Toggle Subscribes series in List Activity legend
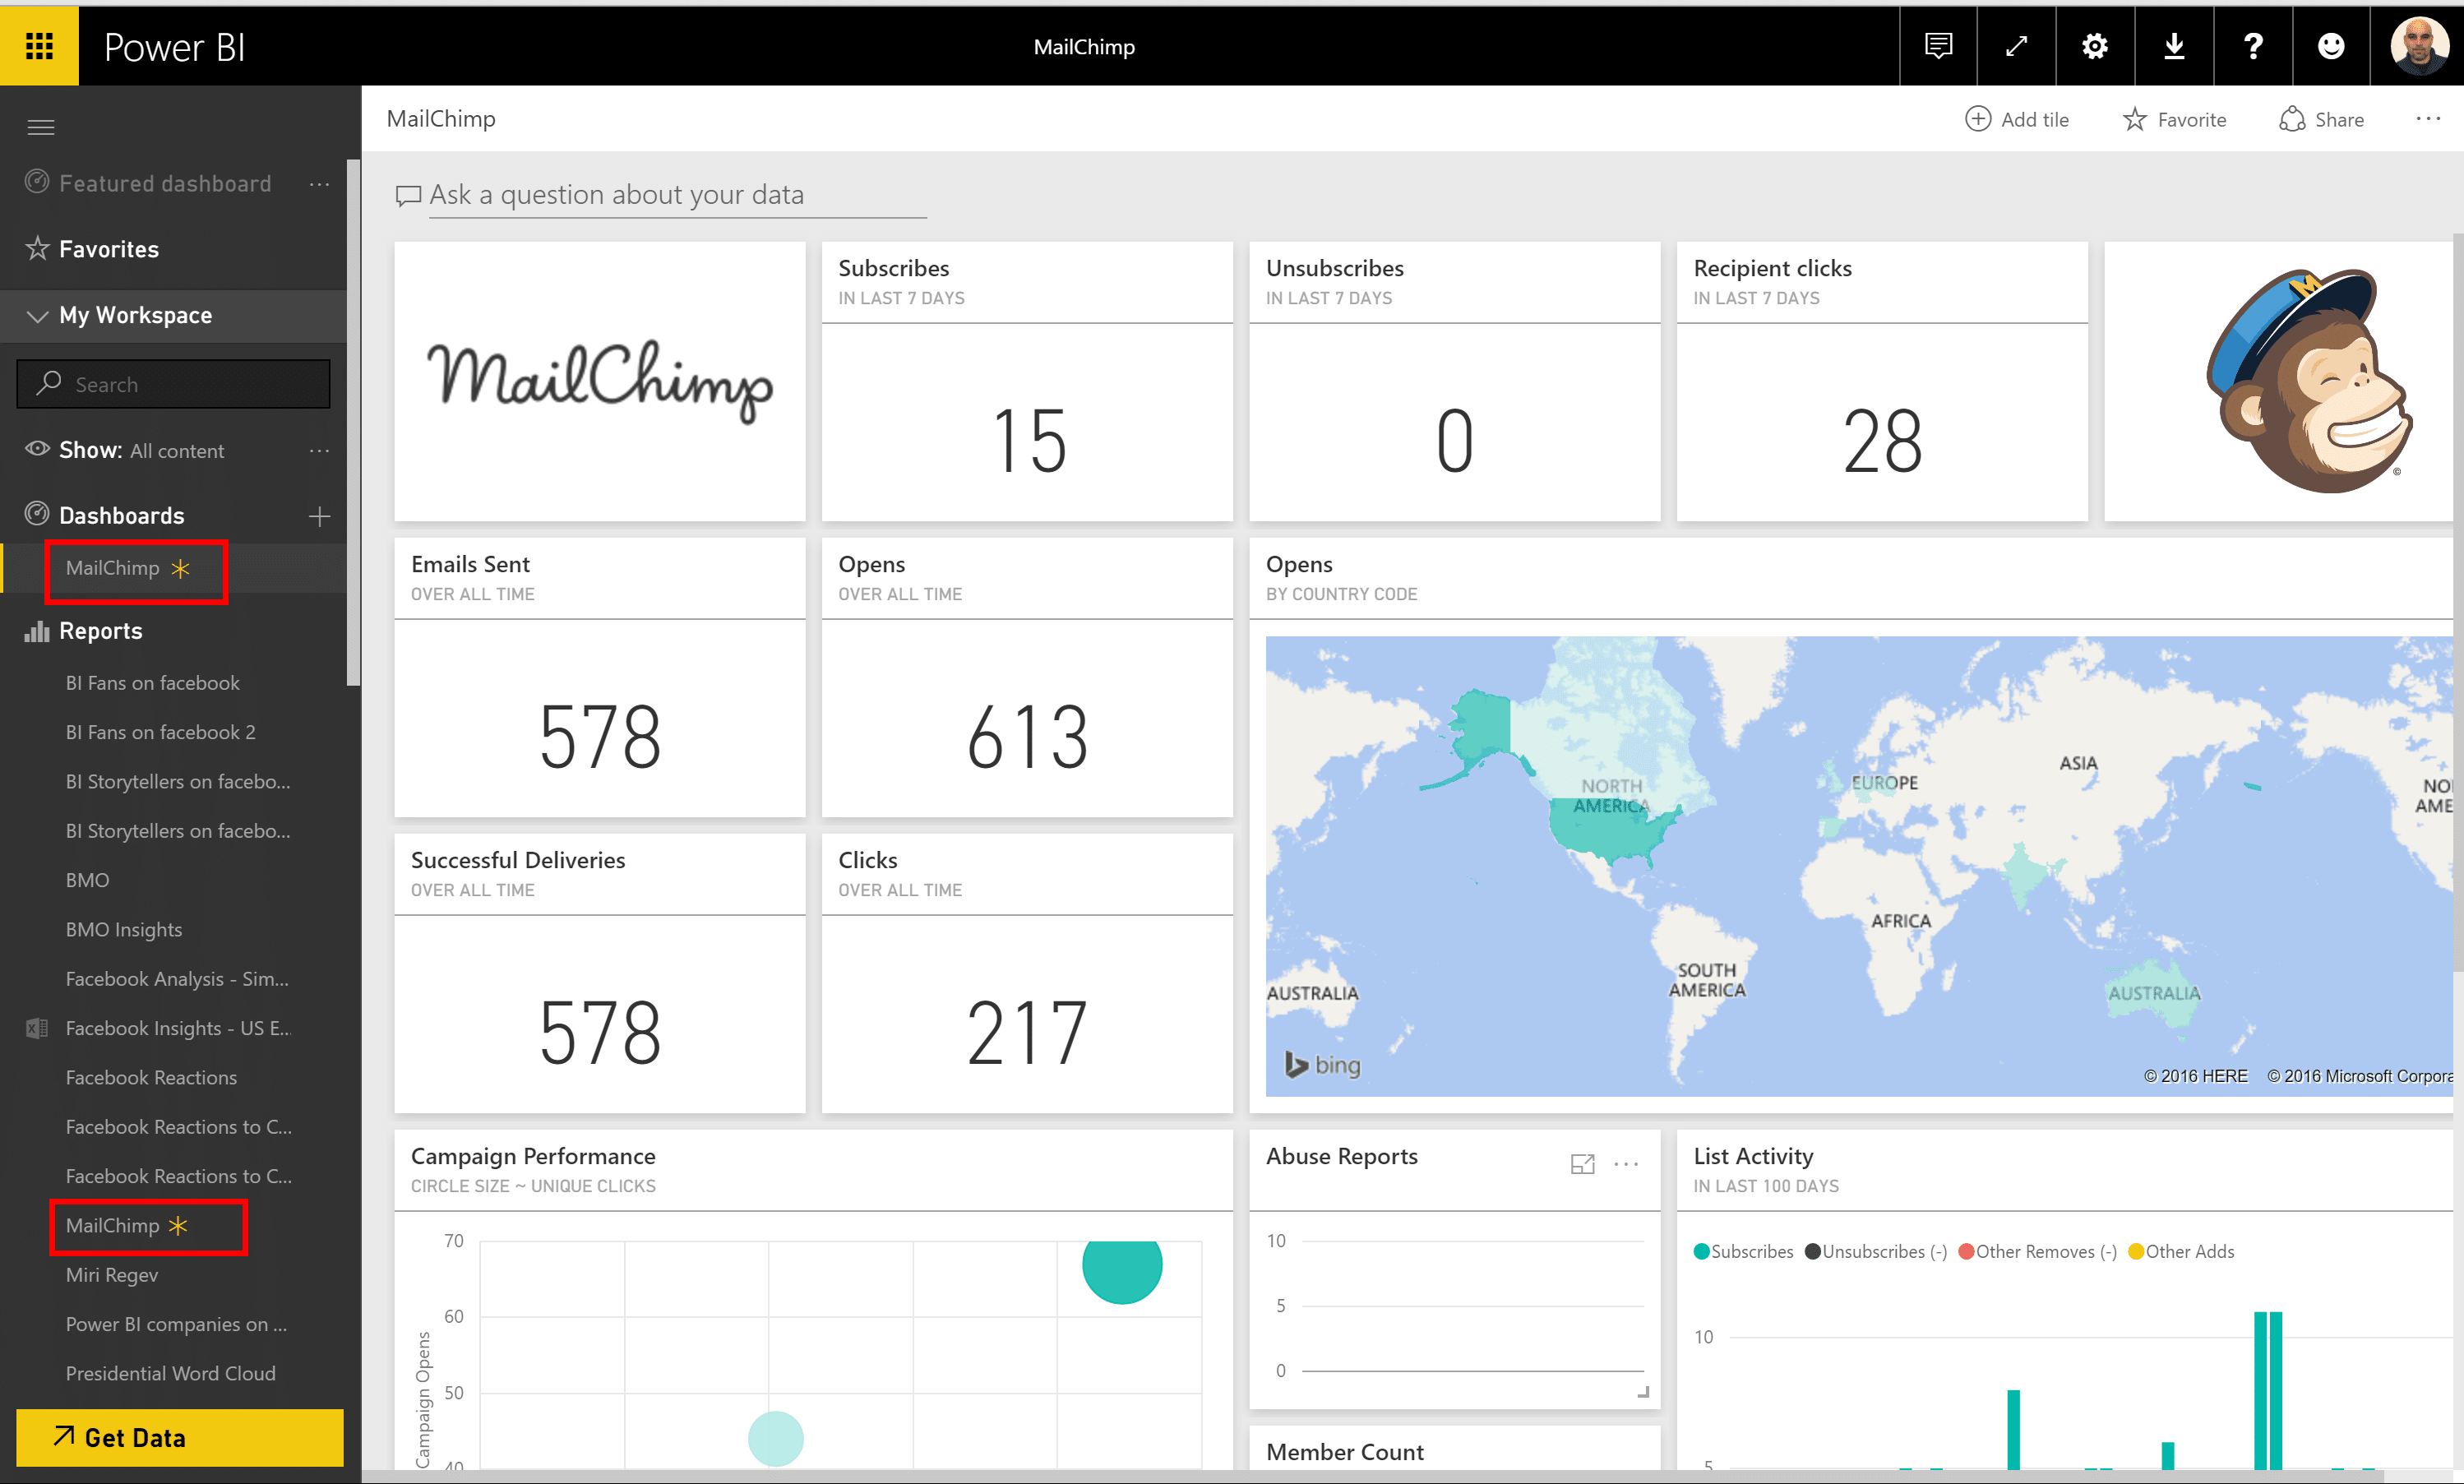2464x1484 pixels. [1744, 1252]
